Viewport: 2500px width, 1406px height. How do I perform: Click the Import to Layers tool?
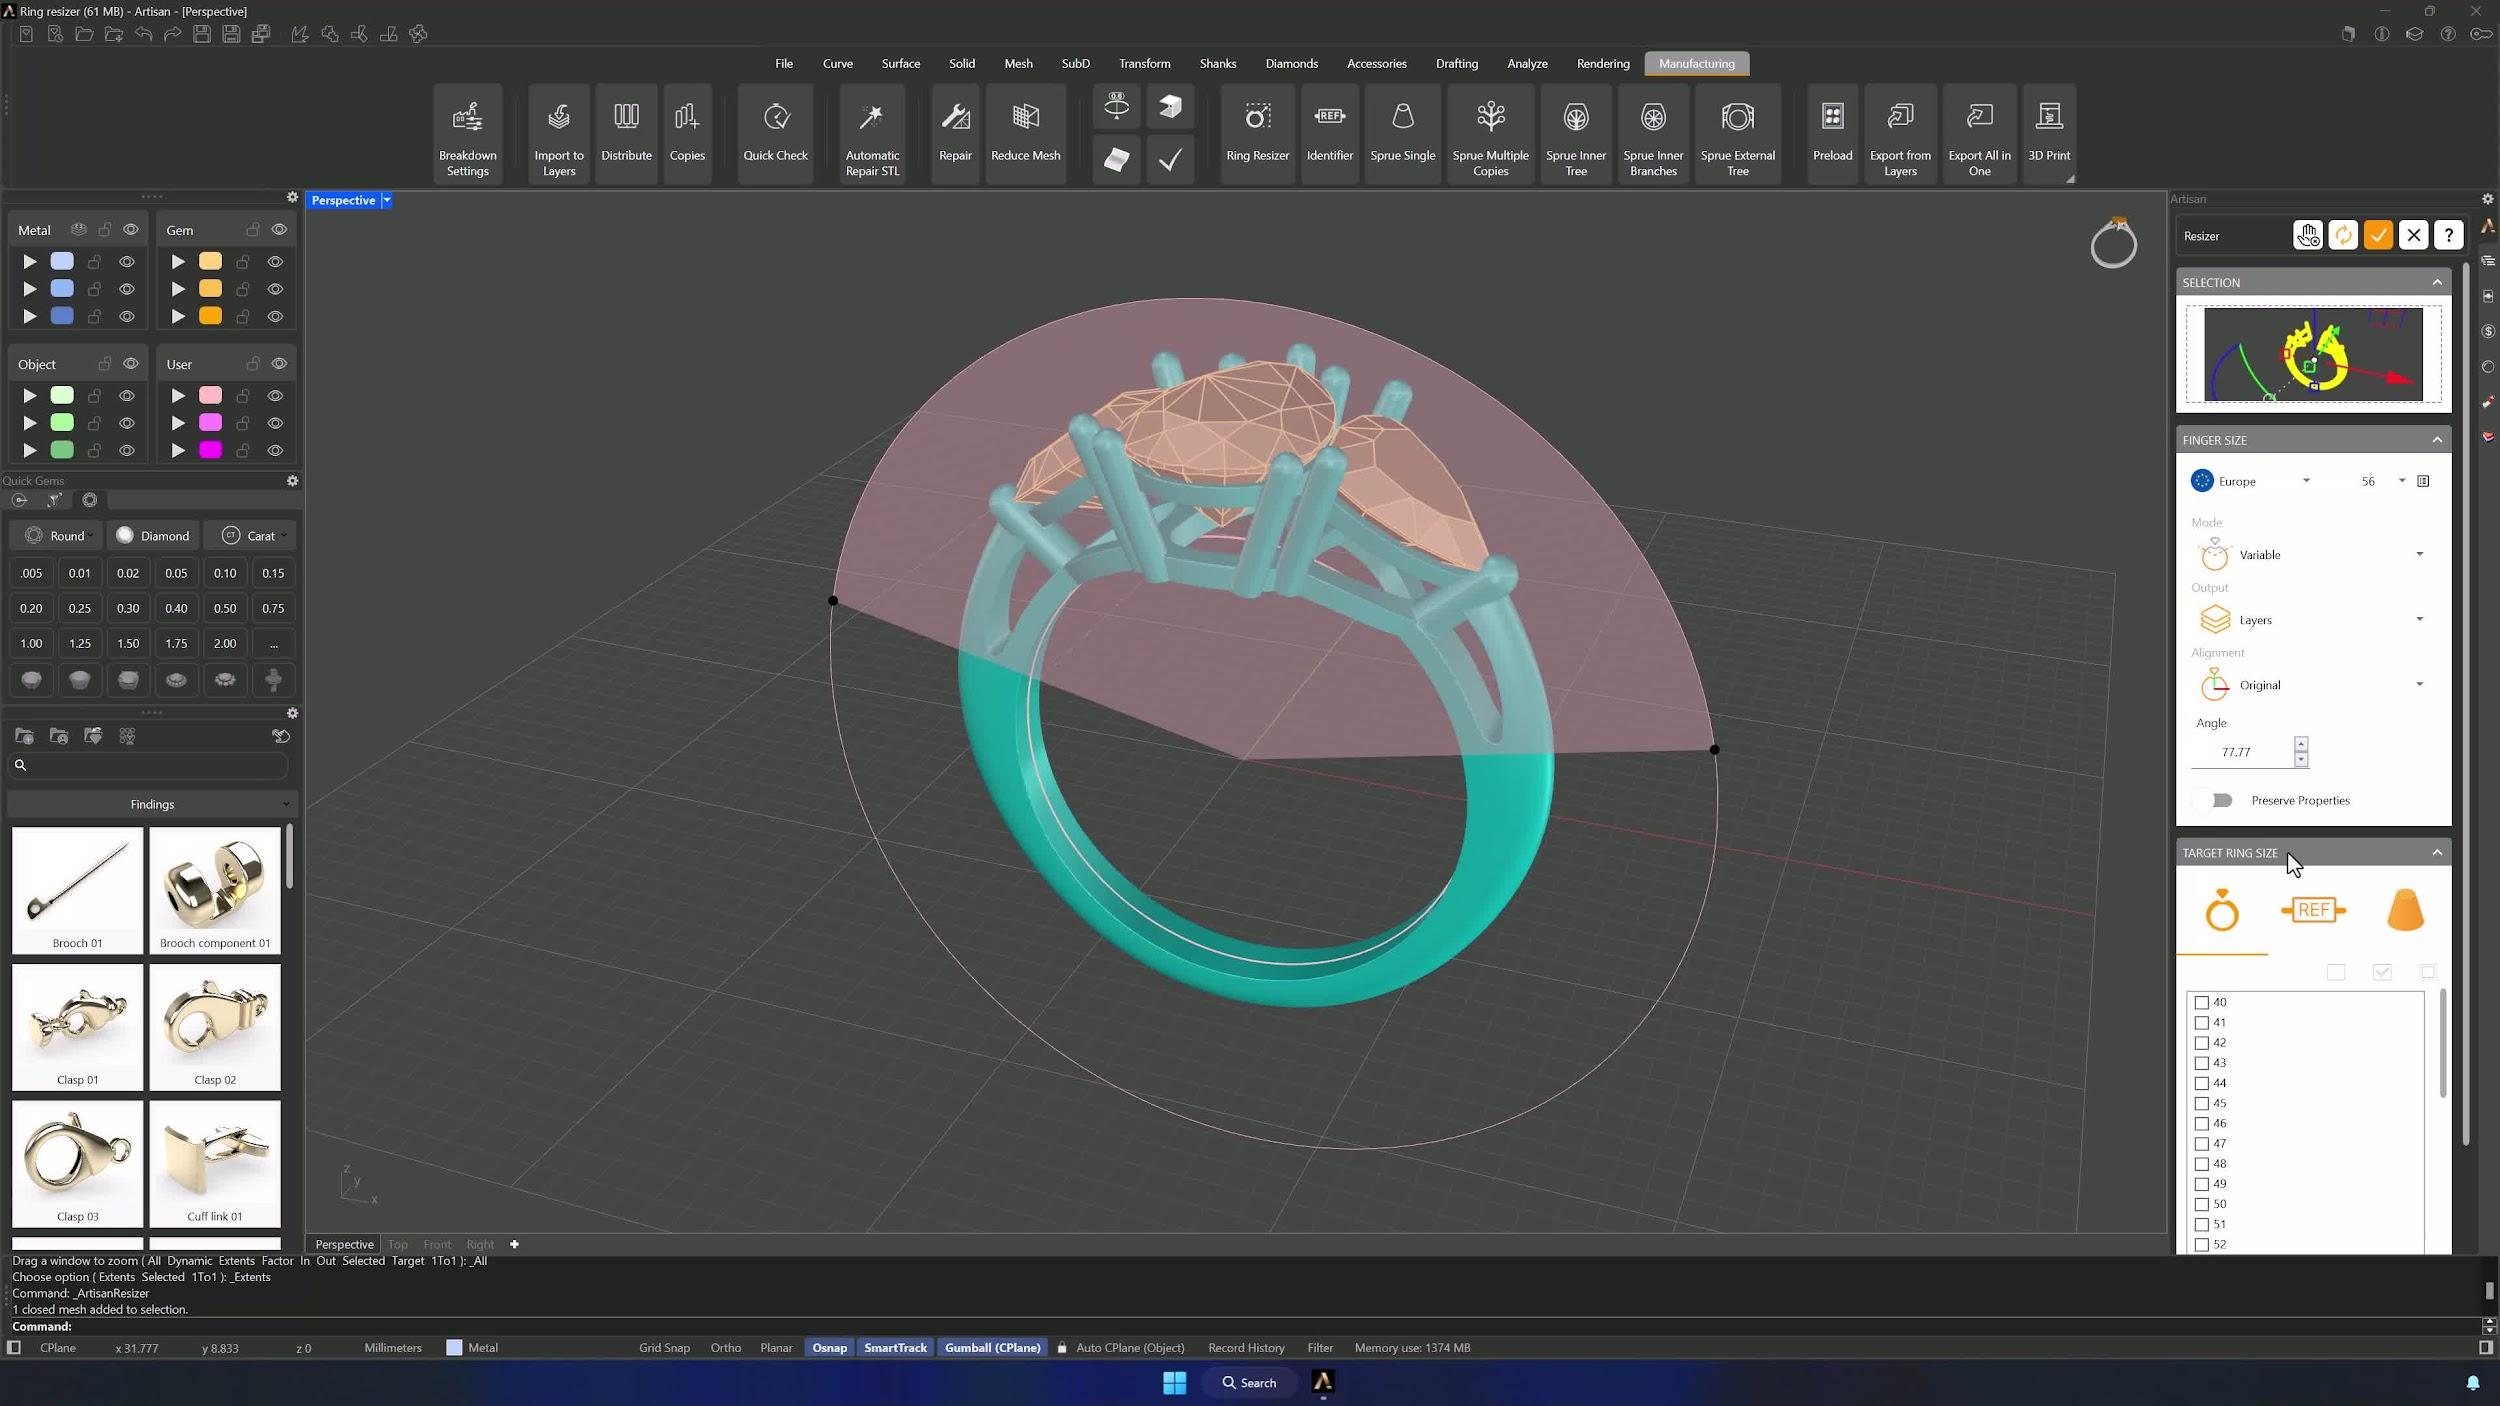click(558, 135)
